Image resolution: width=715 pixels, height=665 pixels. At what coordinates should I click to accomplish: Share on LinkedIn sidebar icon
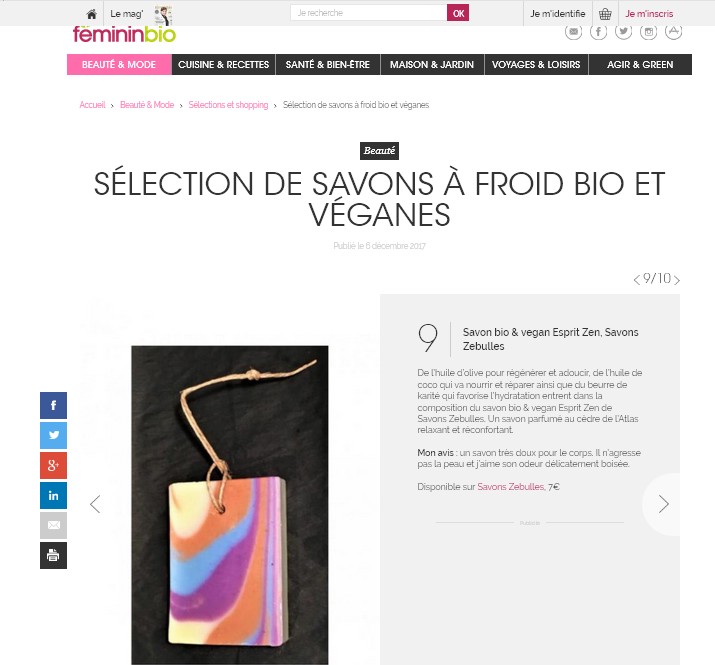(53, 495)
